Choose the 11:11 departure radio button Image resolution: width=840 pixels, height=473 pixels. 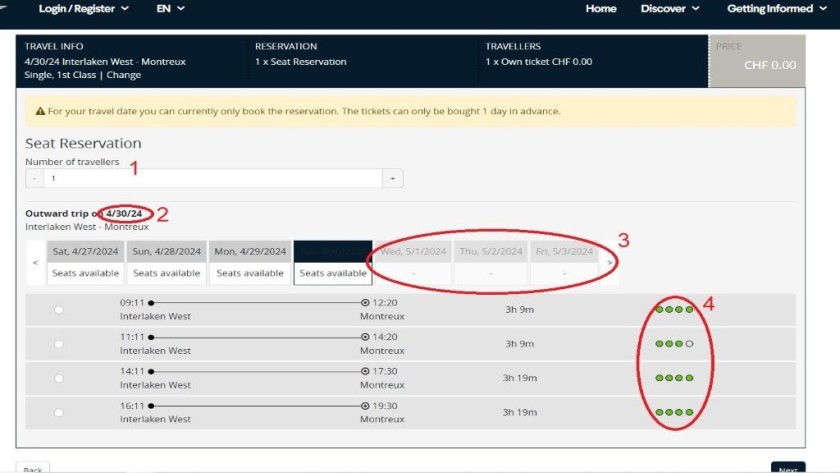[x=59, y=344]
